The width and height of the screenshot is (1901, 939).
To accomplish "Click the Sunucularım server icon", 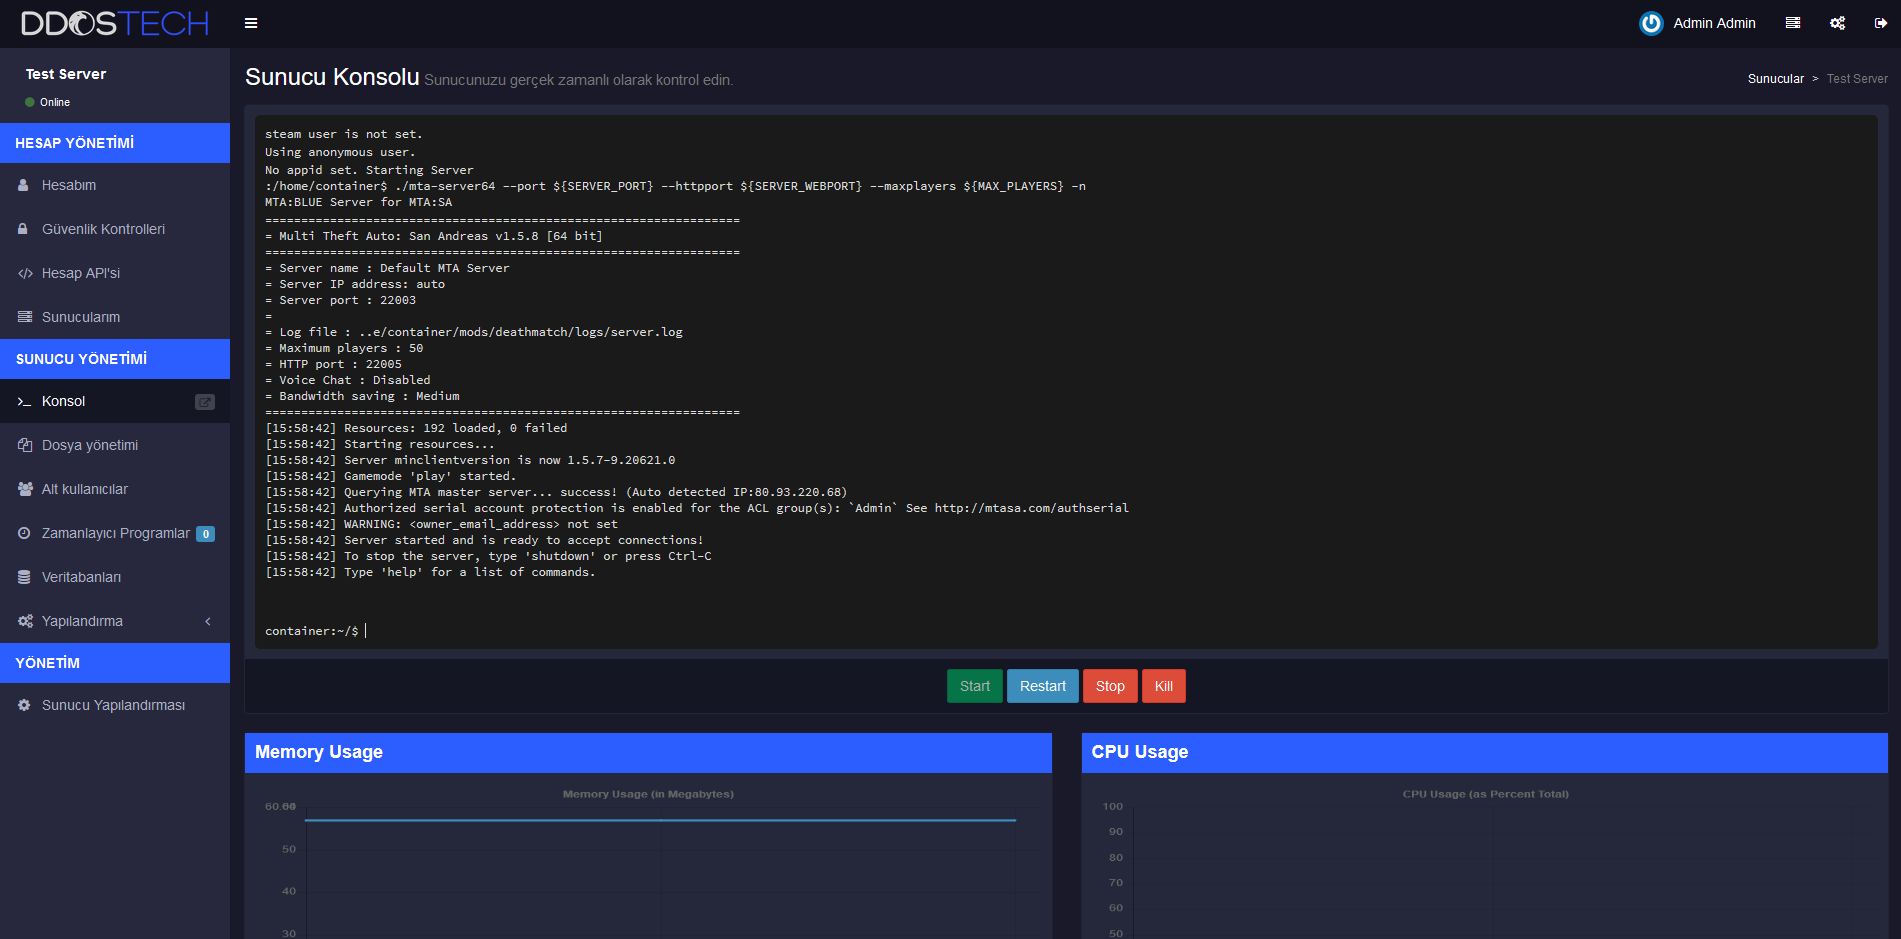I will [25, 317].
